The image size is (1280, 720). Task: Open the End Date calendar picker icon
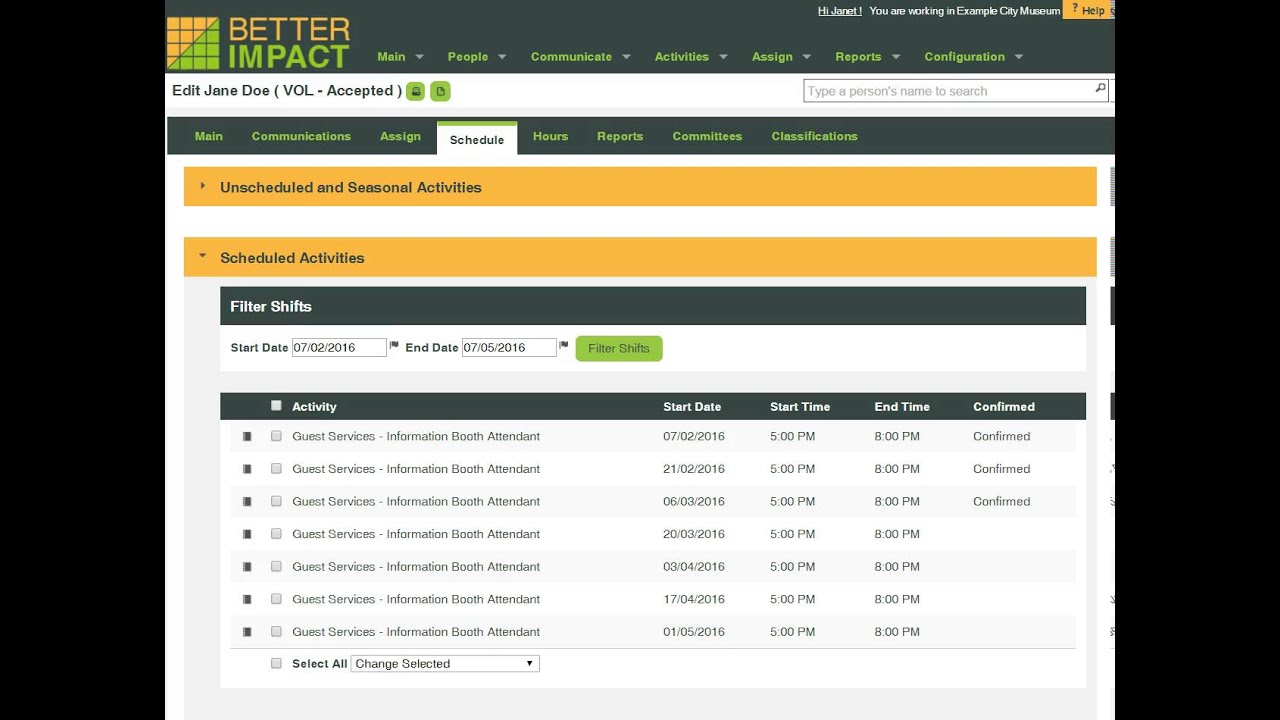pos(564,346)
